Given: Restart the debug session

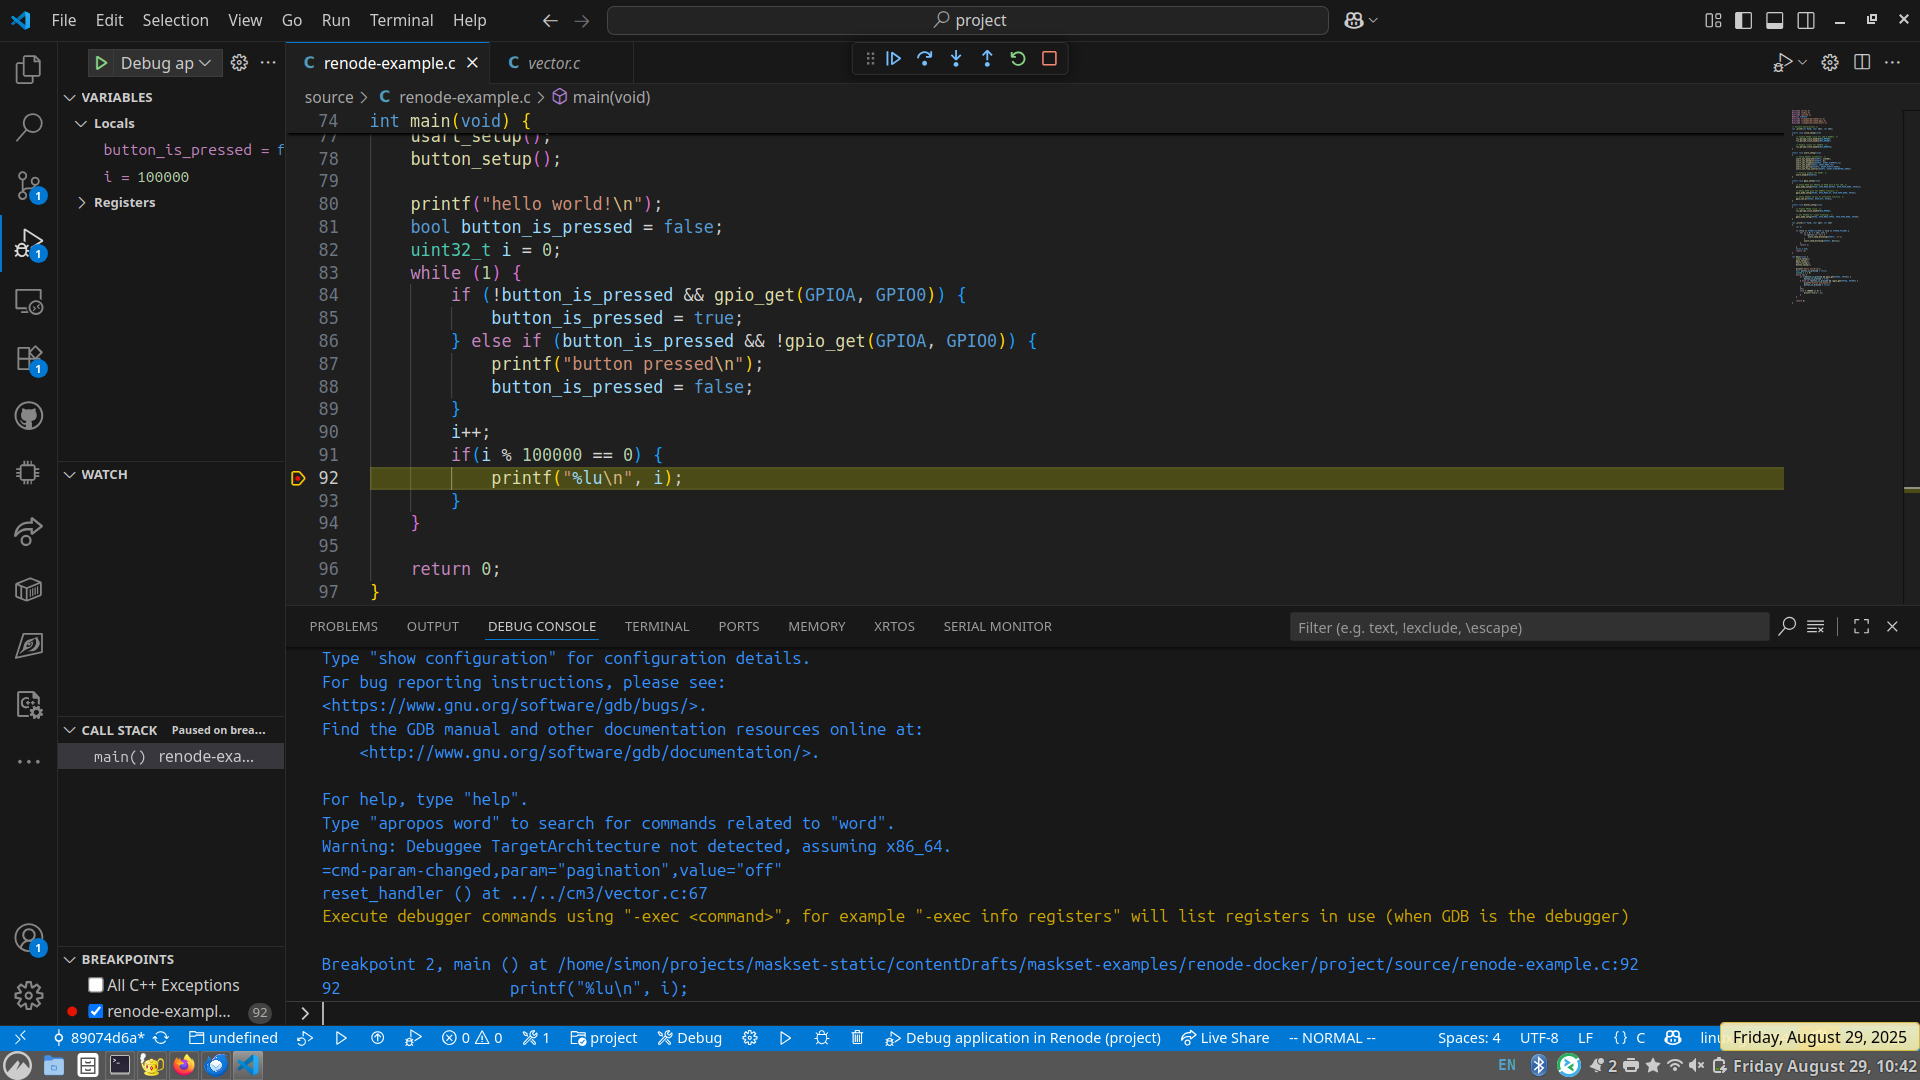Looking at the screenshot, I should (x=1018, y=59).
